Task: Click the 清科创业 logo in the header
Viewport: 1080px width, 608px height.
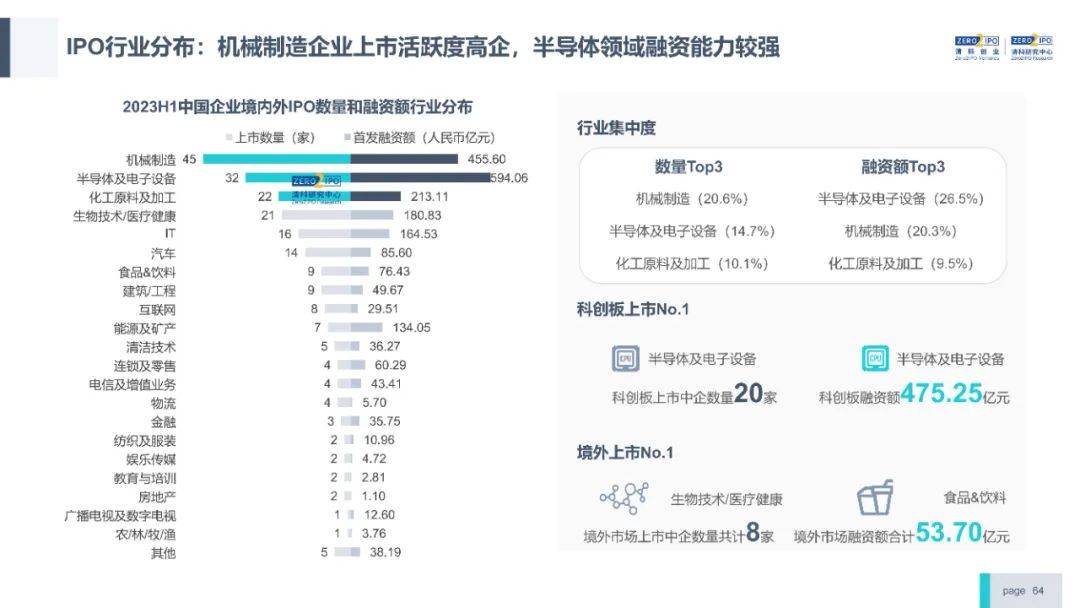Action: 976,48
